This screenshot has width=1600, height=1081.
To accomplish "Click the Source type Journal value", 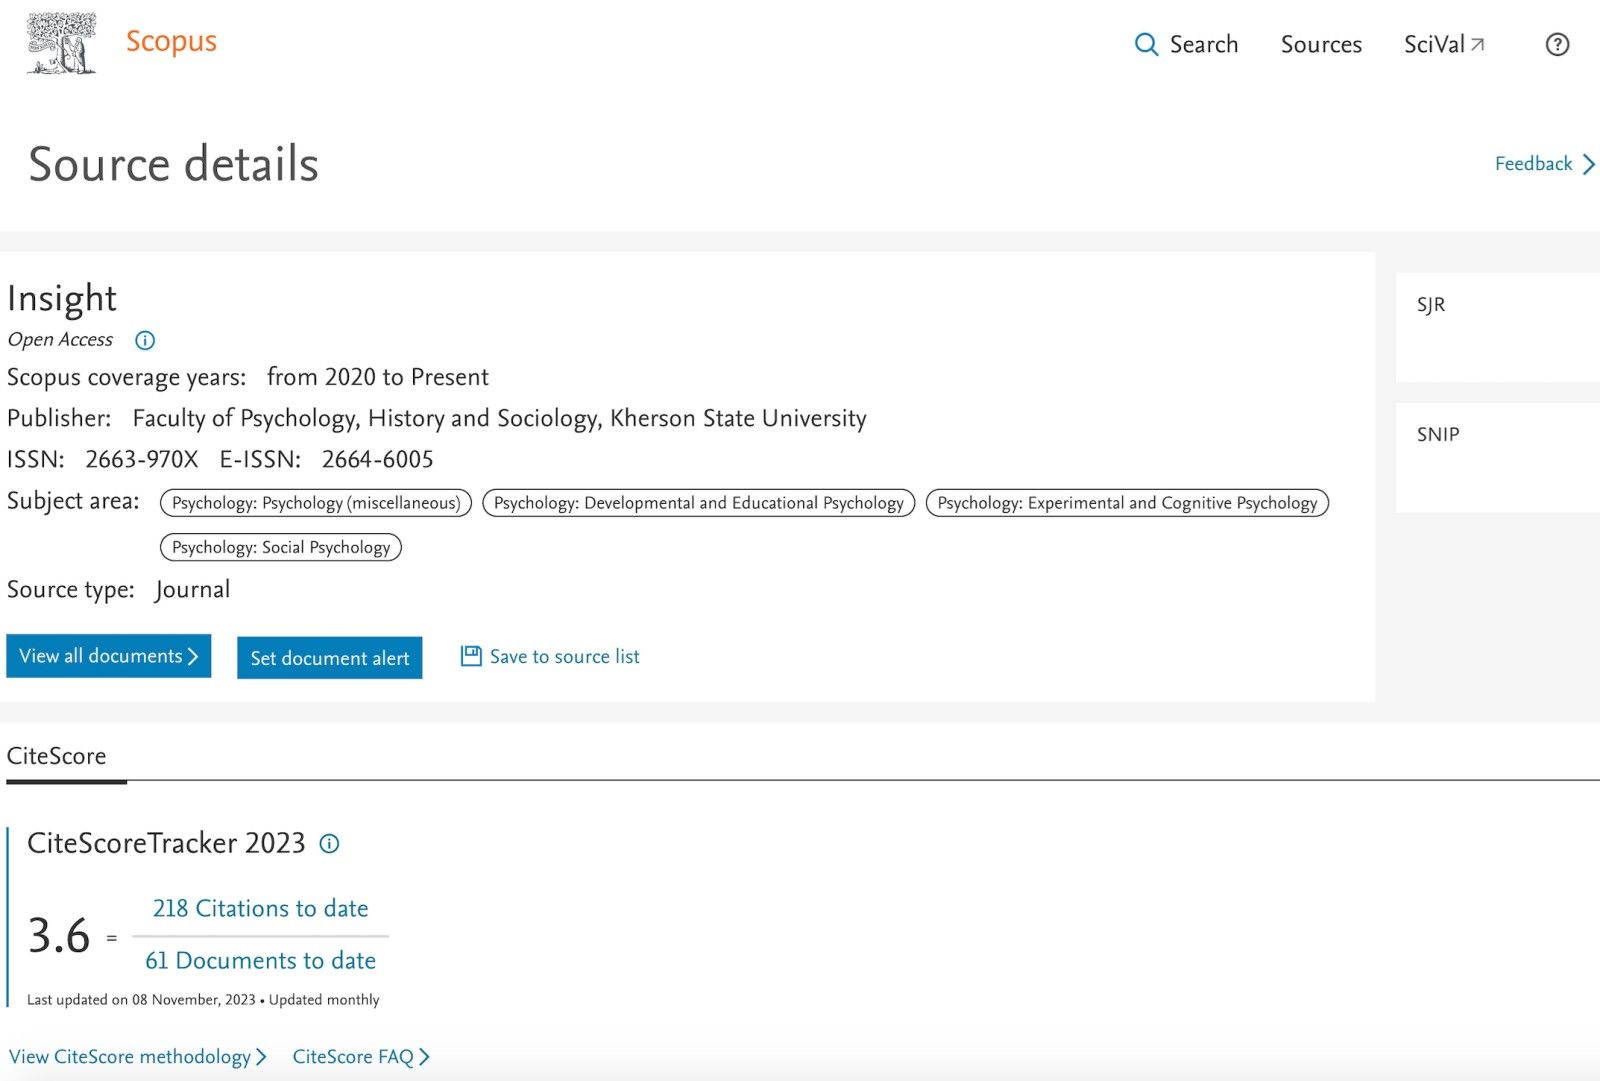I will (x=192, y=590).
